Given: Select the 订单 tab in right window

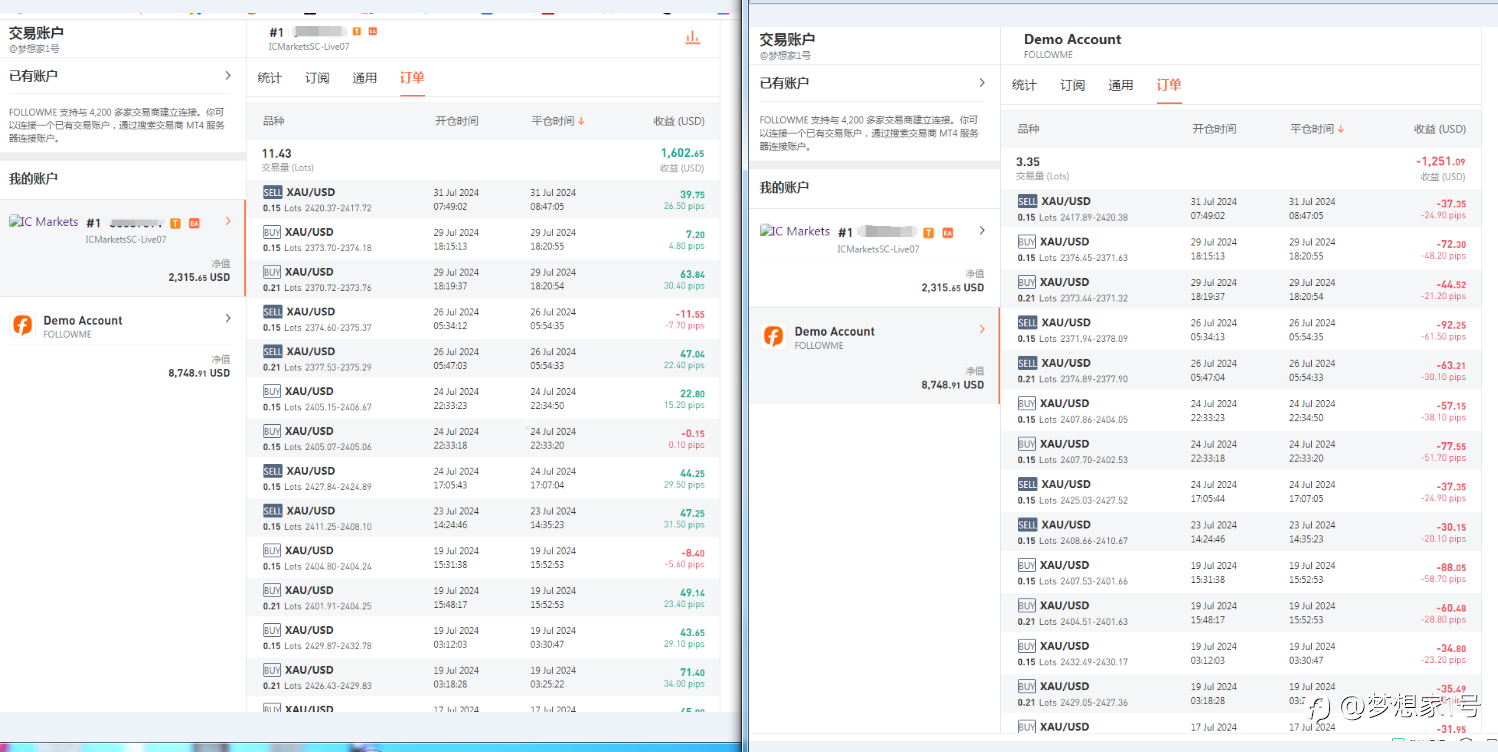Looking at the screenshot, I should pos(1168,85).
